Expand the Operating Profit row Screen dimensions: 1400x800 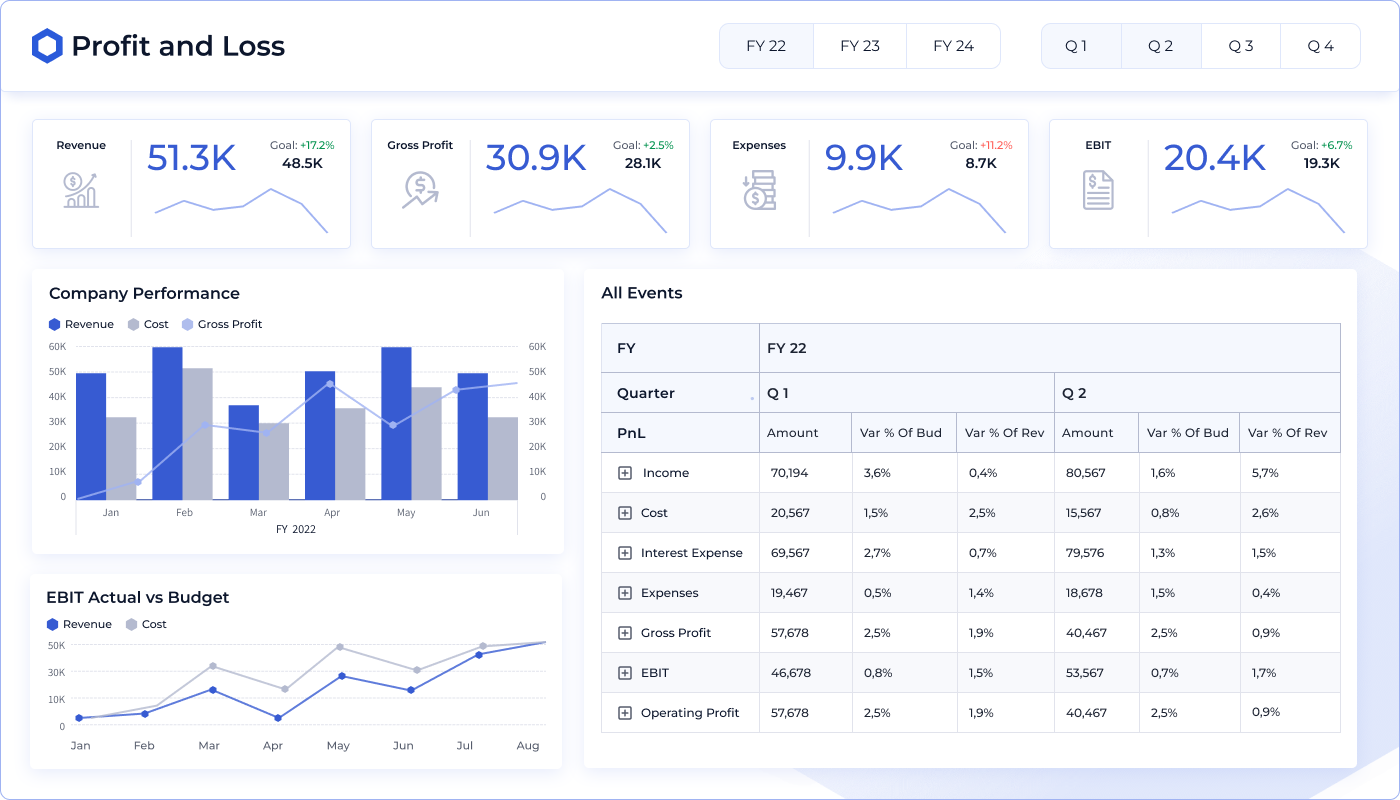(x=625, y=713)
